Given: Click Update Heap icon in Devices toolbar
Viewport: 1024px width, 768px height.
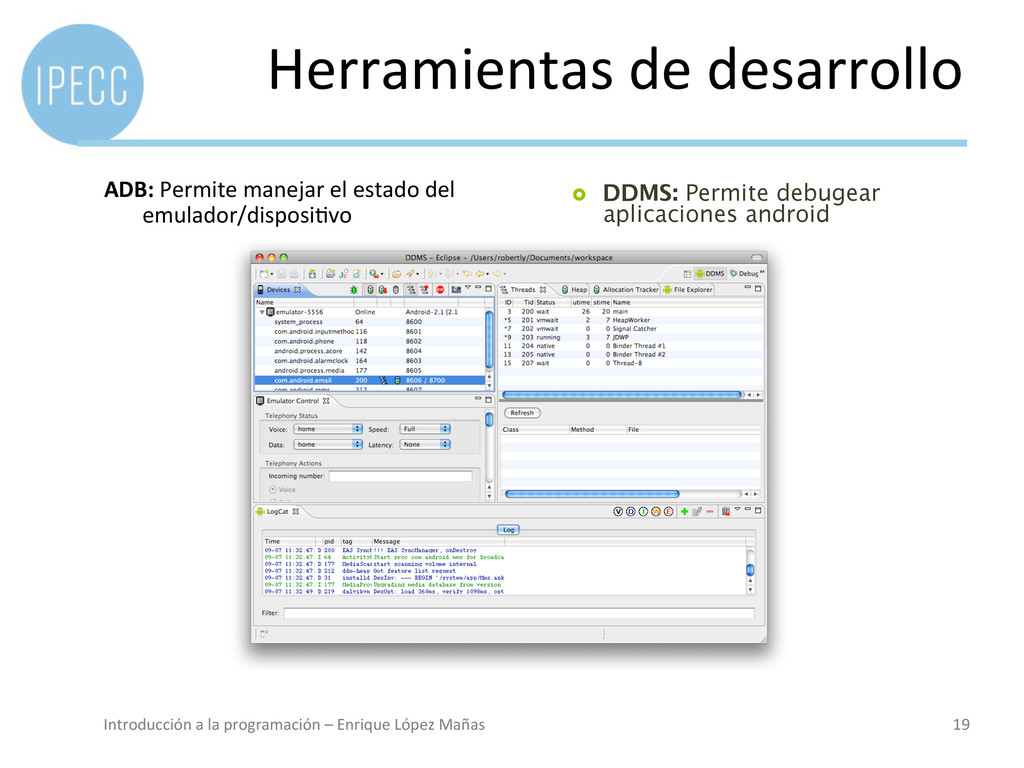Looking at the screenshot, I should (370, 290).
